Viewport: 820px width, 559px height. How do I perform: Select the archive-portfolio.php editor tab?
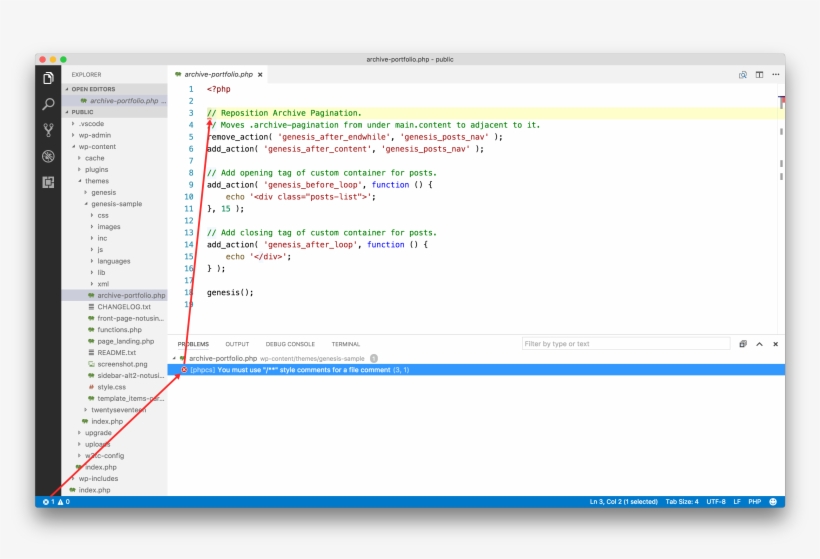pyautogui.click(x=219, y=74)
